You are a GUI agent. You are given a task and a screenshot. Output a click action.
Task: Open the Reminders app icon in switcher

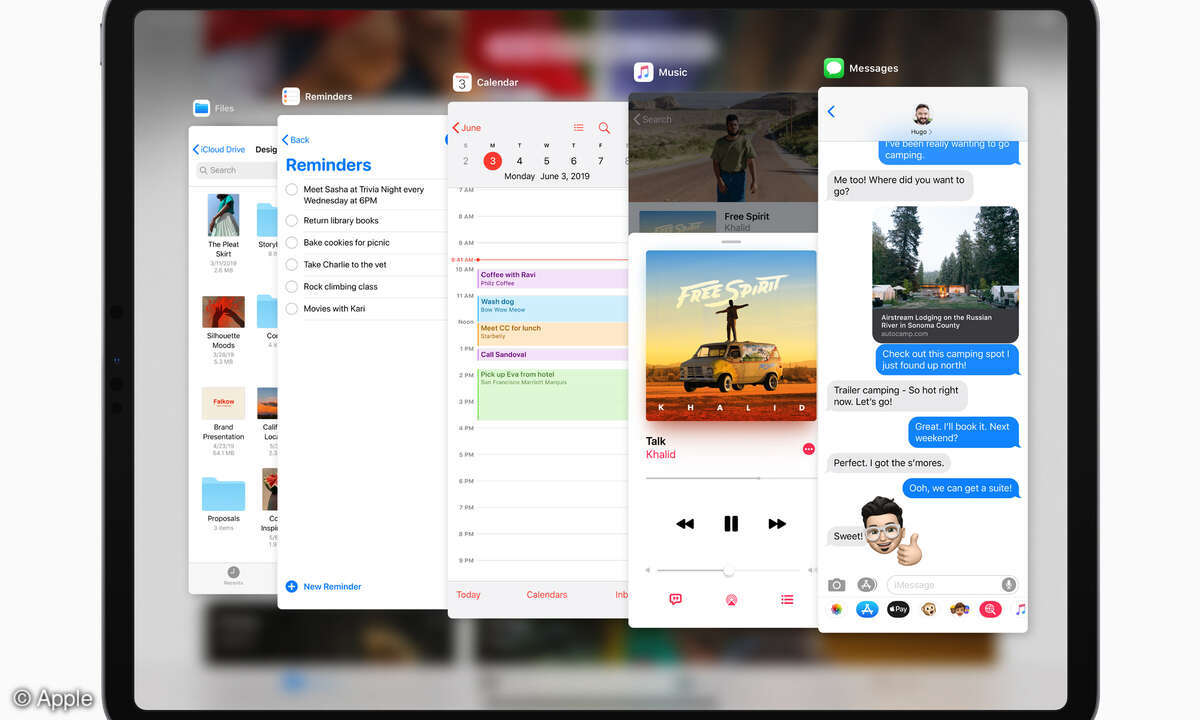(291, 96)
